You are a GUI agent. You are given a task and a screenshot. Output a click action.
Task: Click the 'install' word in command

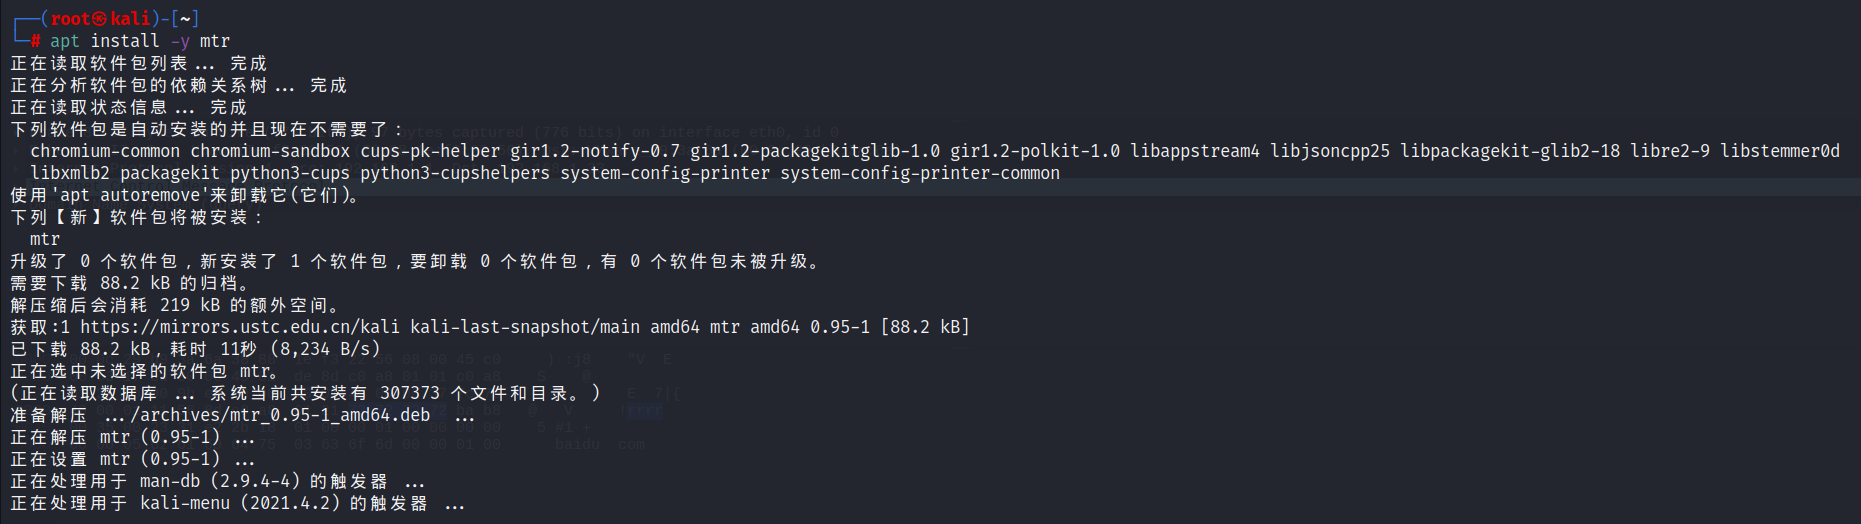tap(125, 41)
